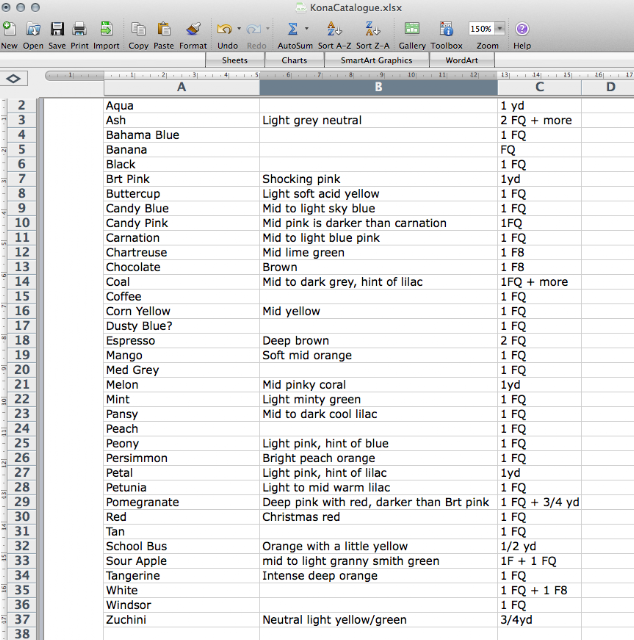Screen dimensions: 634x640
Task: Insert a sum with AutoSum icon
Action: click(x=292, y=29)
